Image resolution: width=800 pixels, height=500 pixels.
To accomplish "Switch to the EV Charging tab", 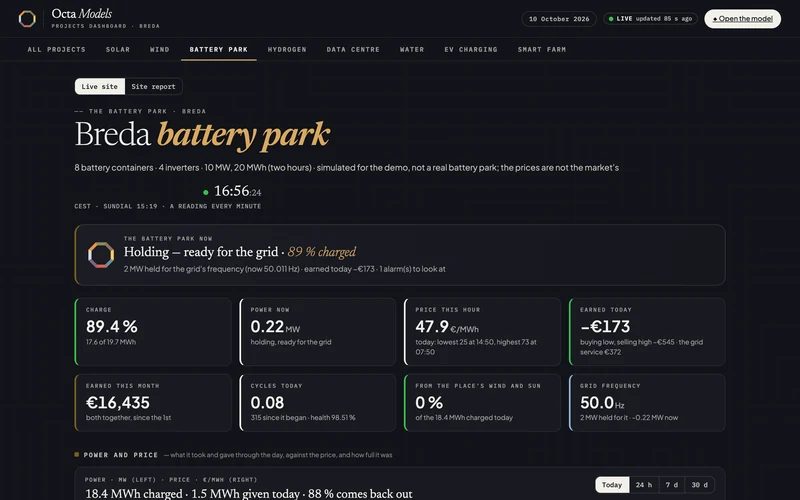I will tap(471, 49).
